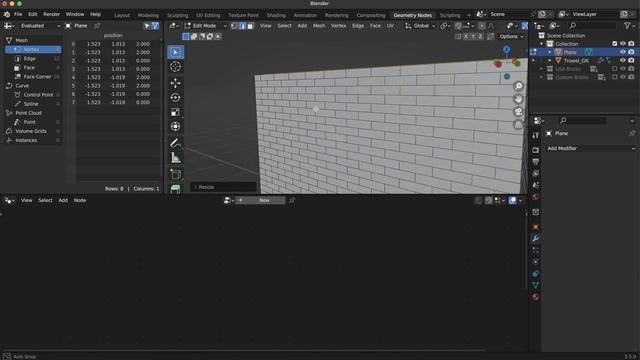This screenshot has height=360, width=640.
Task: Open the Scene properties tab
Action: (x=536, y=185)
